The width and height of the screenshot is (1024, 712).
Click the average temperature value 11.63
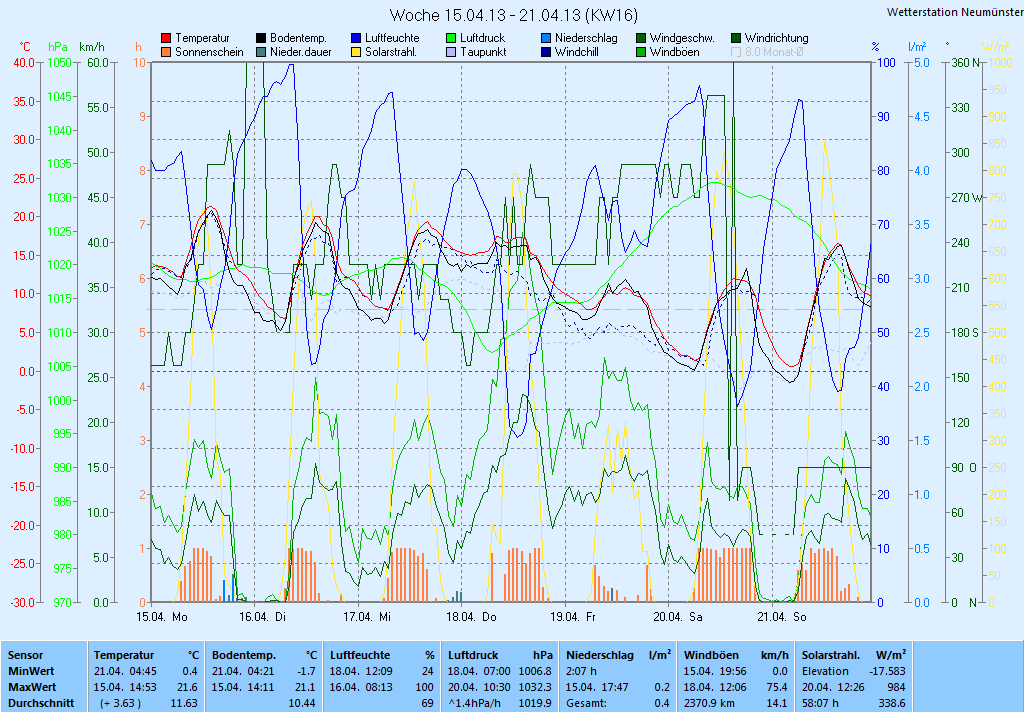[184, 704]
